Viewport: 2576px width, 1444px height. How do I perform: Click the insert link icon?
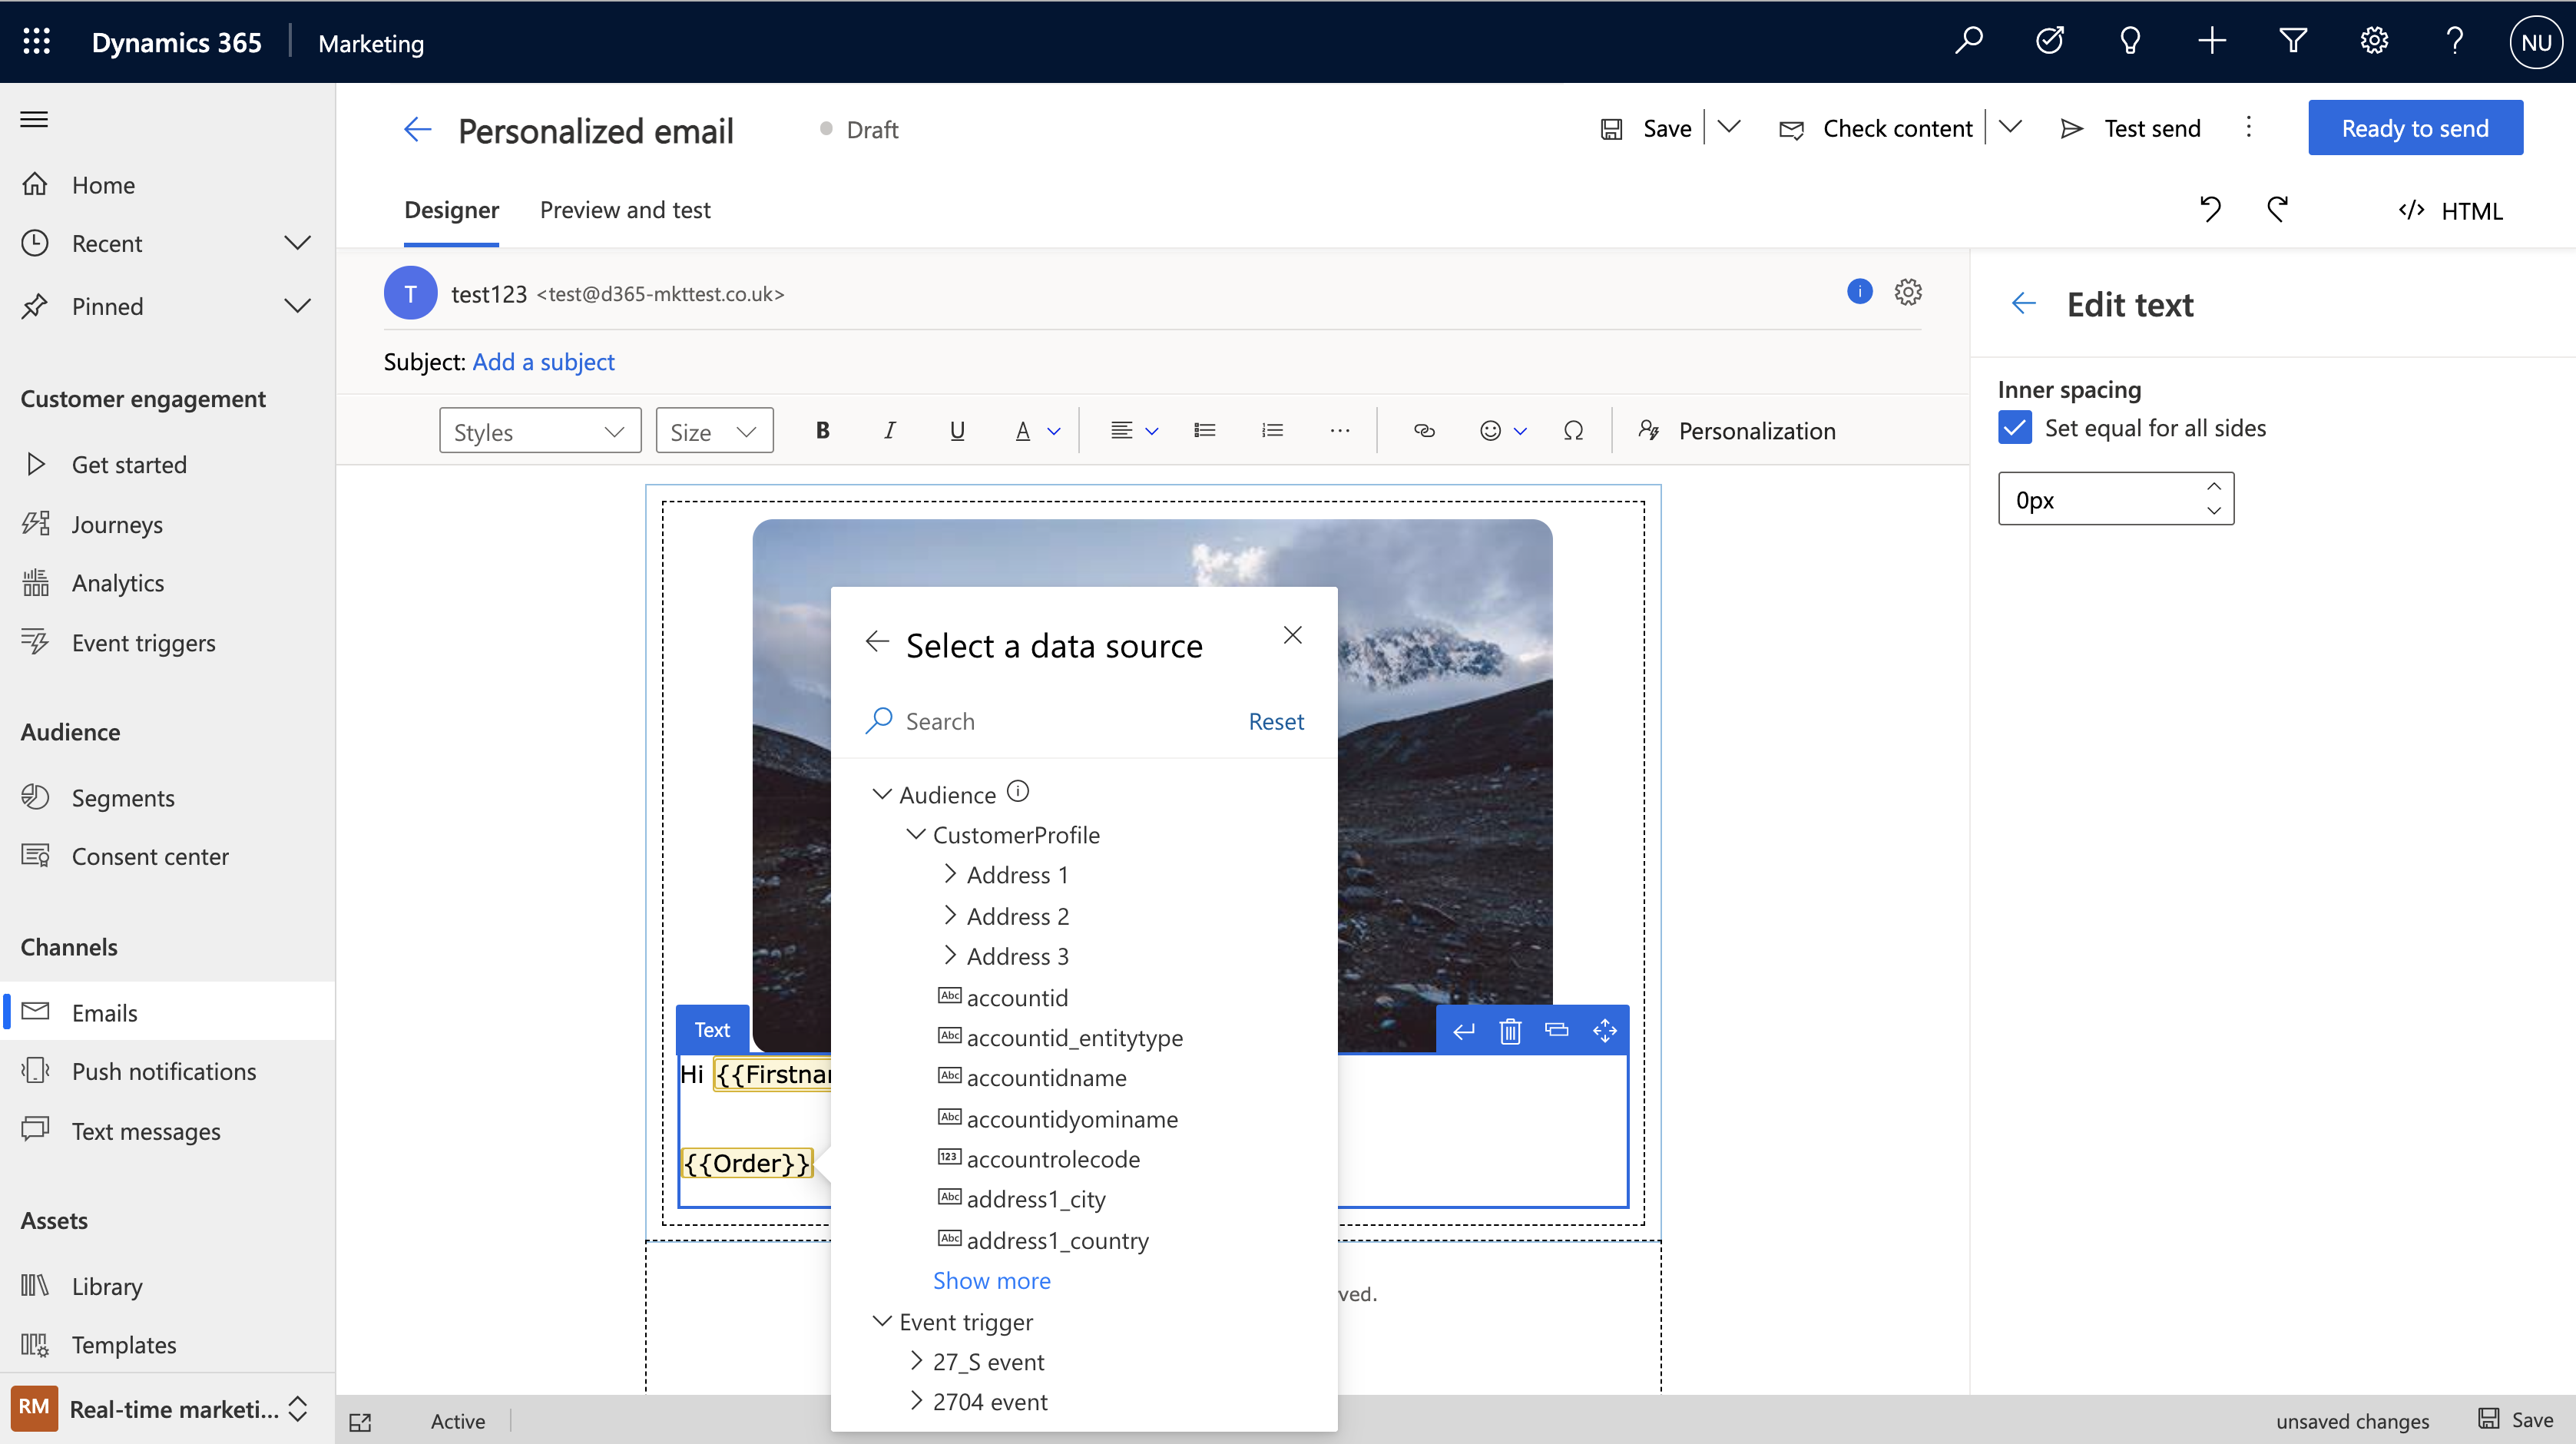(1424, 430)
